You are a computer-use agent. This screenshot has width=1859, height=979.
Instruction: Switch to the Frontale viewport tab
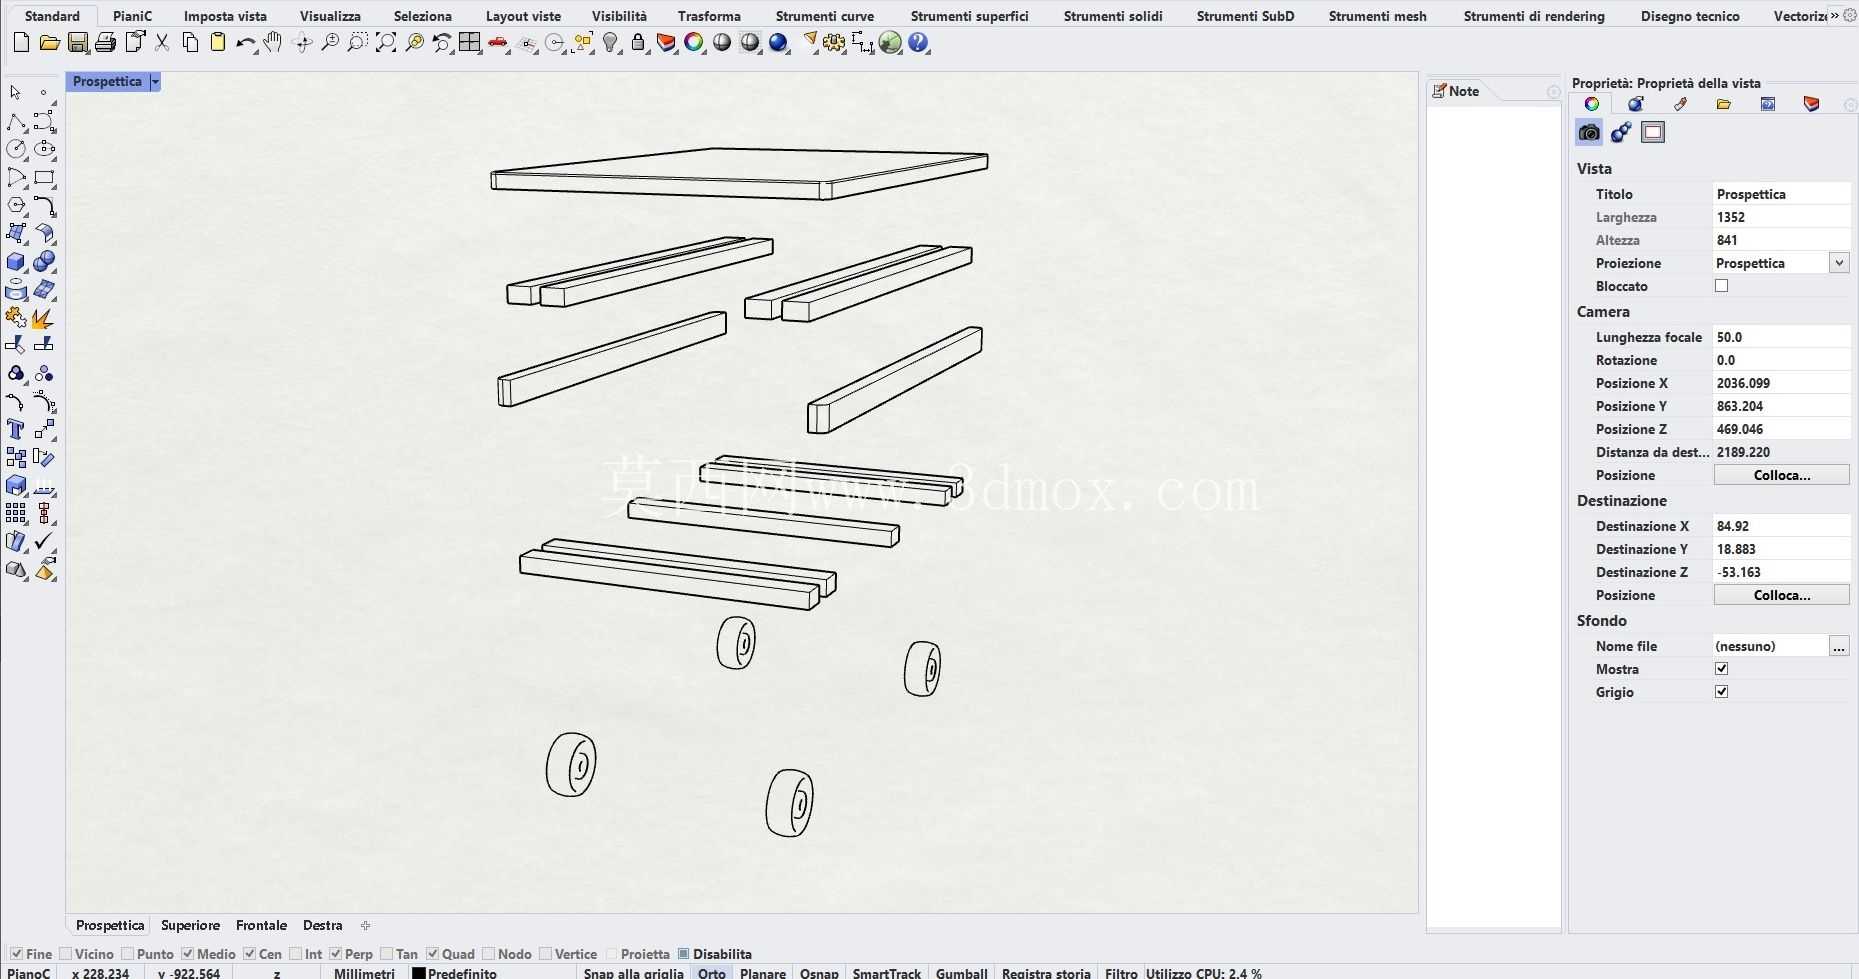tap(261, 926)
